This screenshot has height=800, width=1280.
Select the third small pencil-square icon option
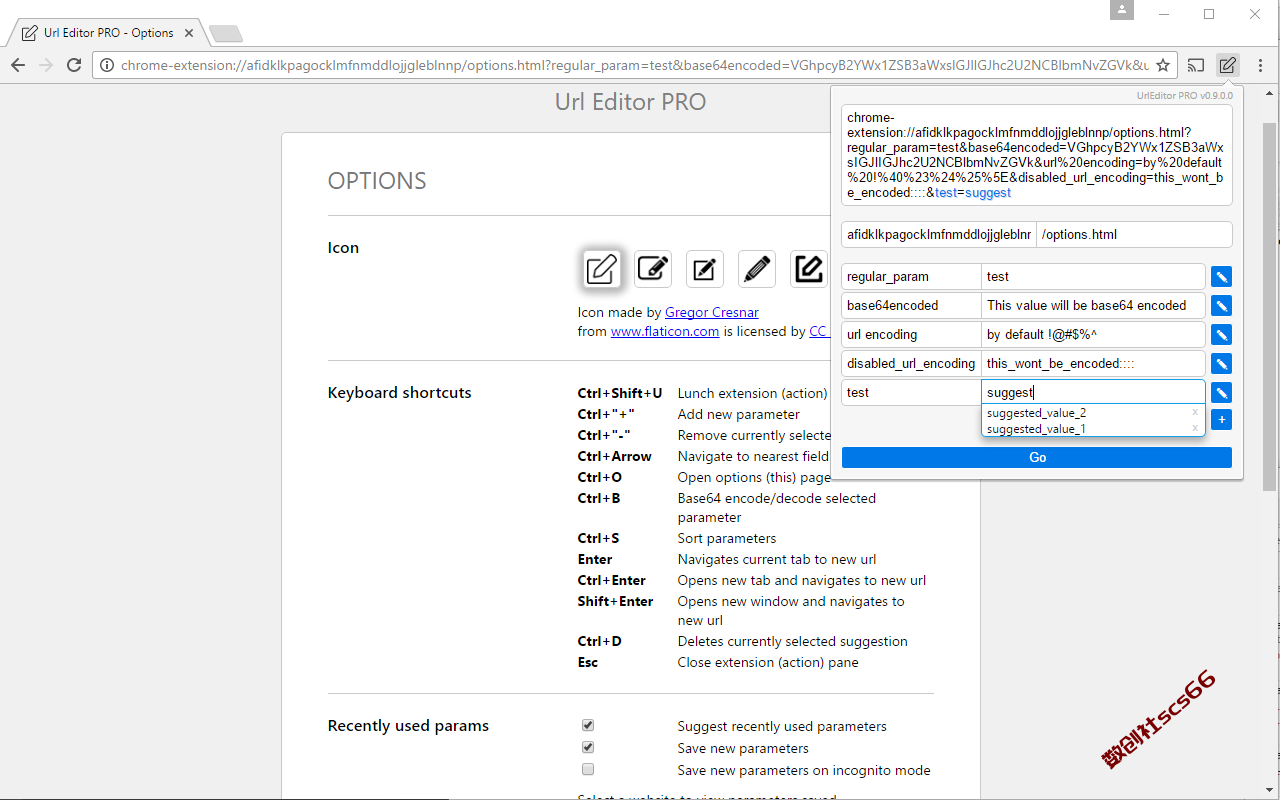[705, 269]
